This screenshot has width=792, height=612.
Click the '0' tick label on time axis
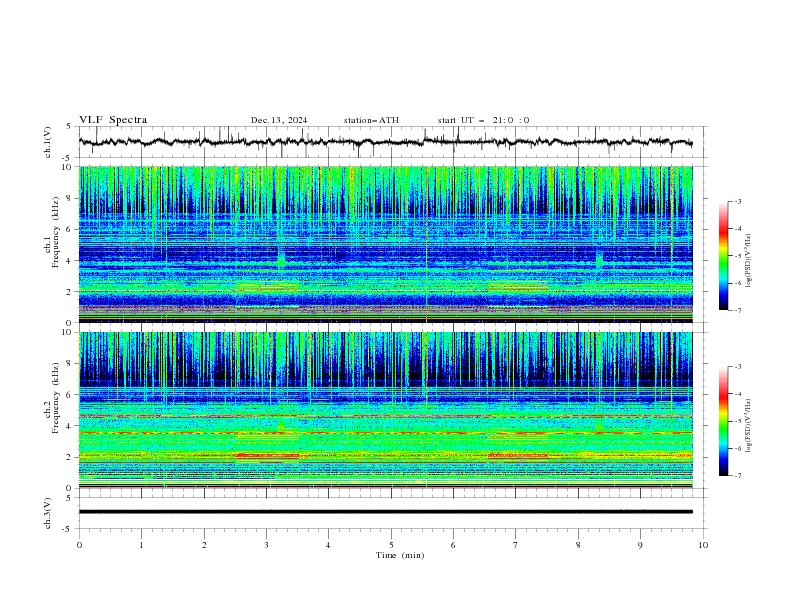[79, 545]
